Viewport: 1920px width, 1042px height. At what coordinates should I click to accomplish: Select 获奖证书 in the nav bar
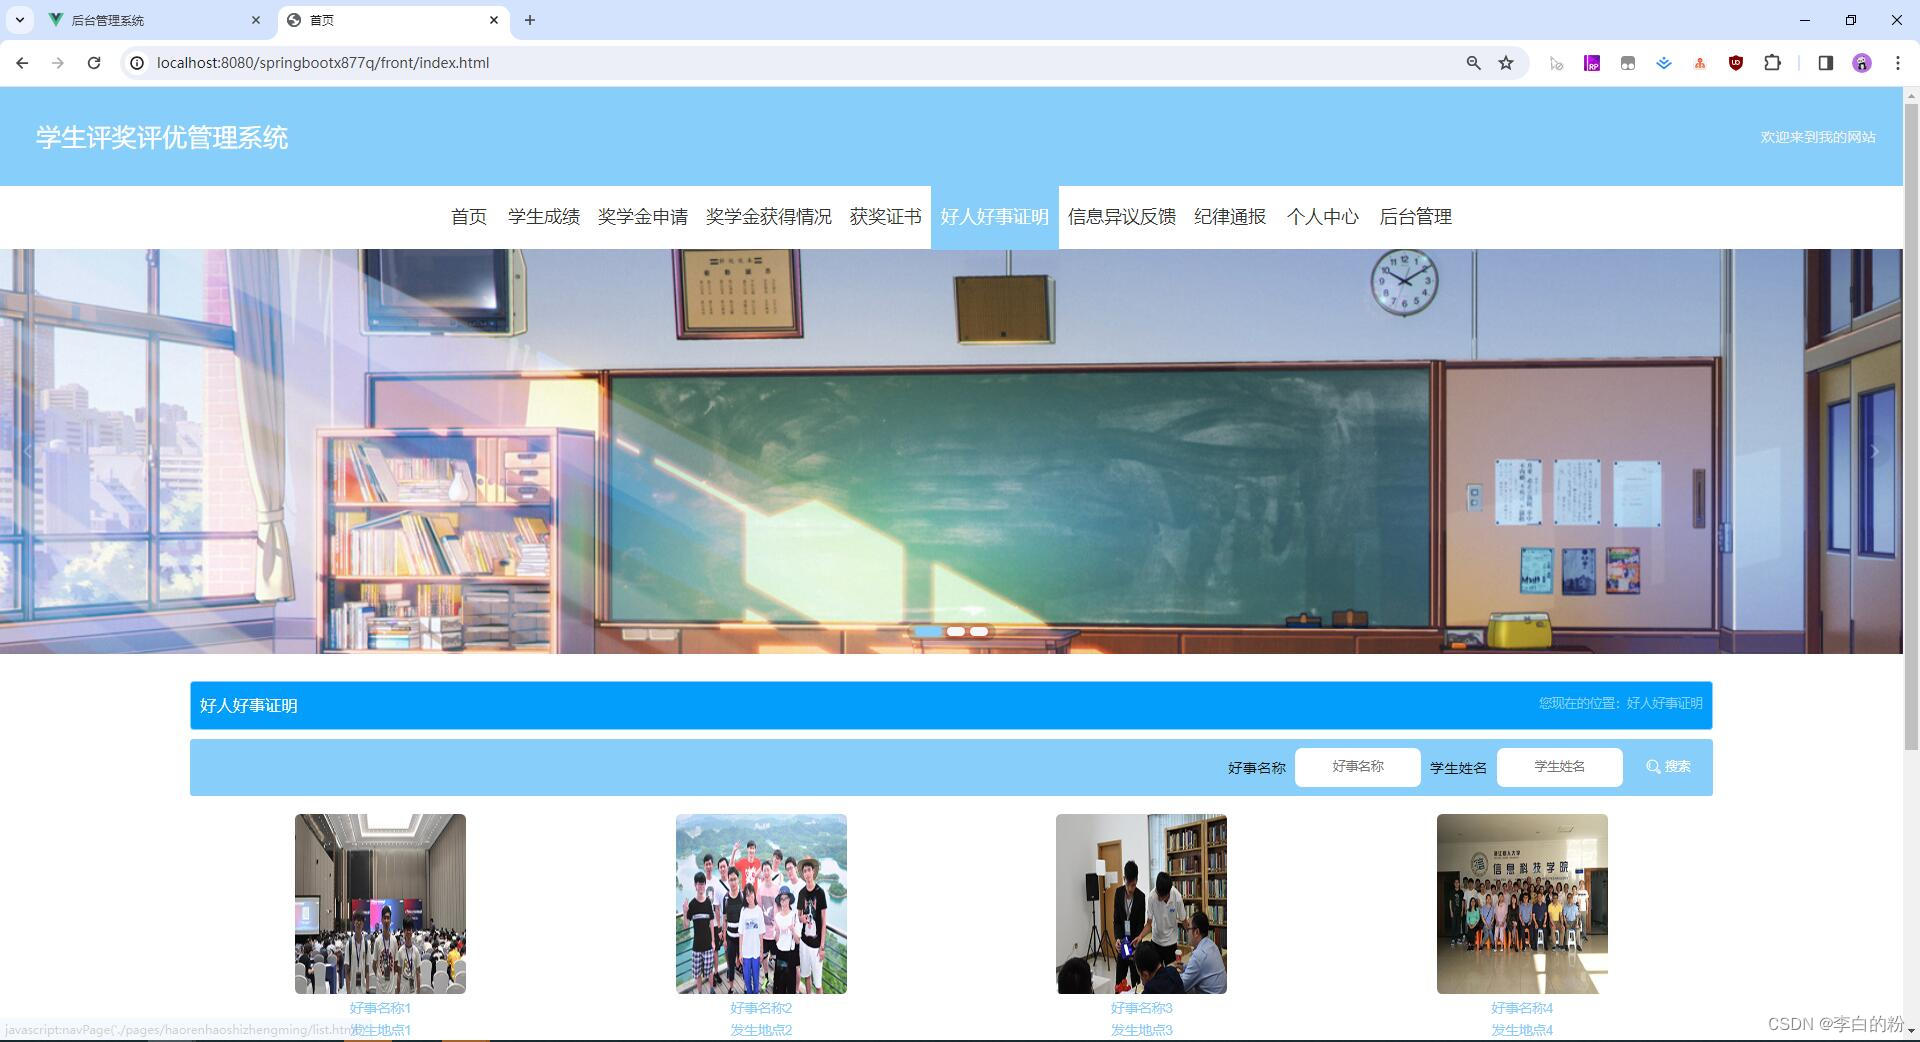pyautogui.click(x=886, y=217)
